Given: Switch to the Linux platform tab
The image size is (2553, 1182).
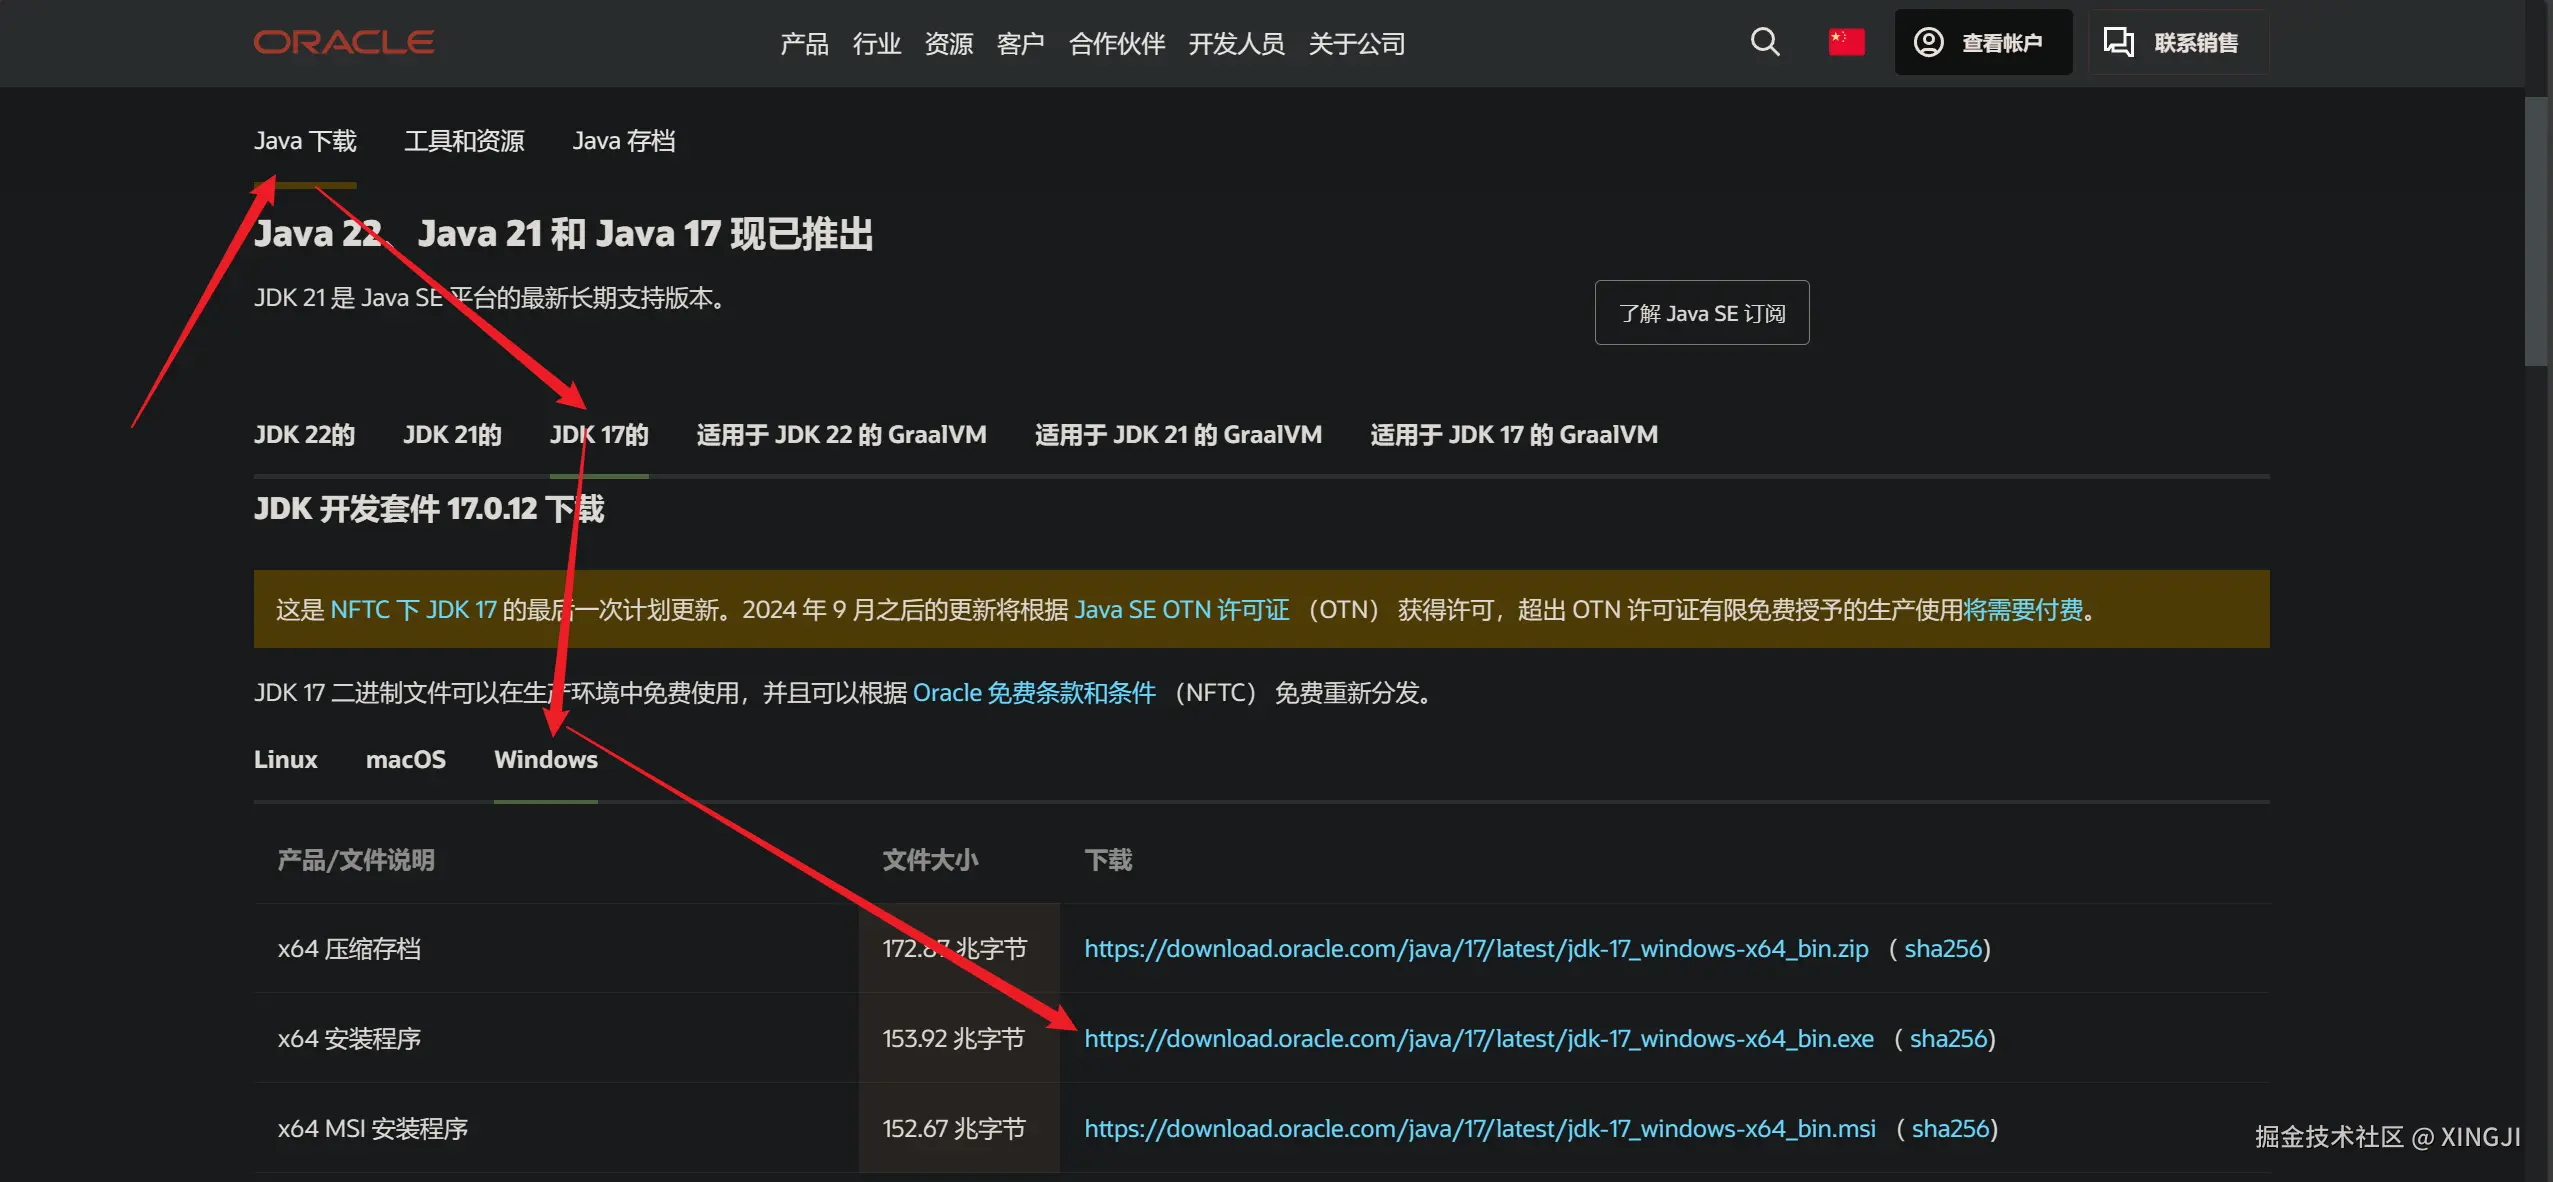Looking at the screenshot, I should click(x=285, y=760).
